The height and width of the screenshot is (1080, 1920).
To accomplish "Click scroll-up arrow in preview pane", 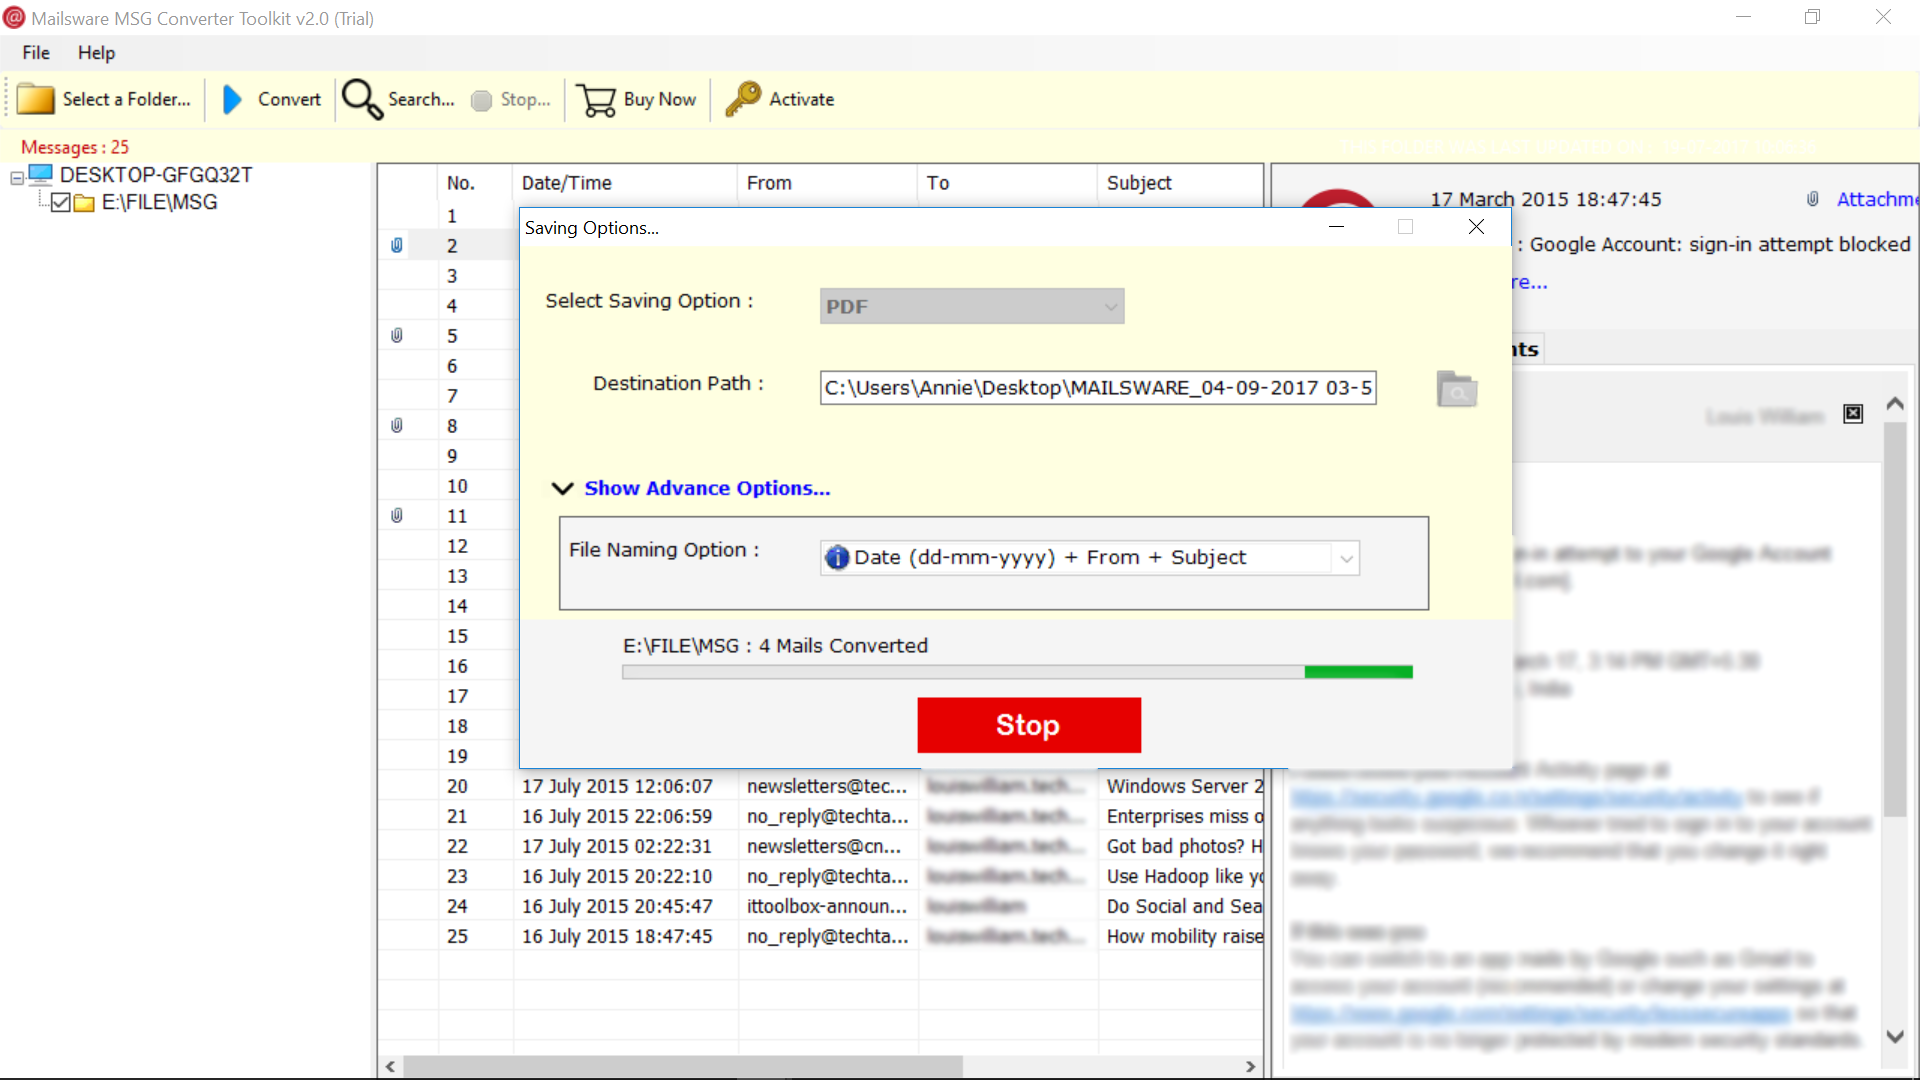I will 1895,404.
